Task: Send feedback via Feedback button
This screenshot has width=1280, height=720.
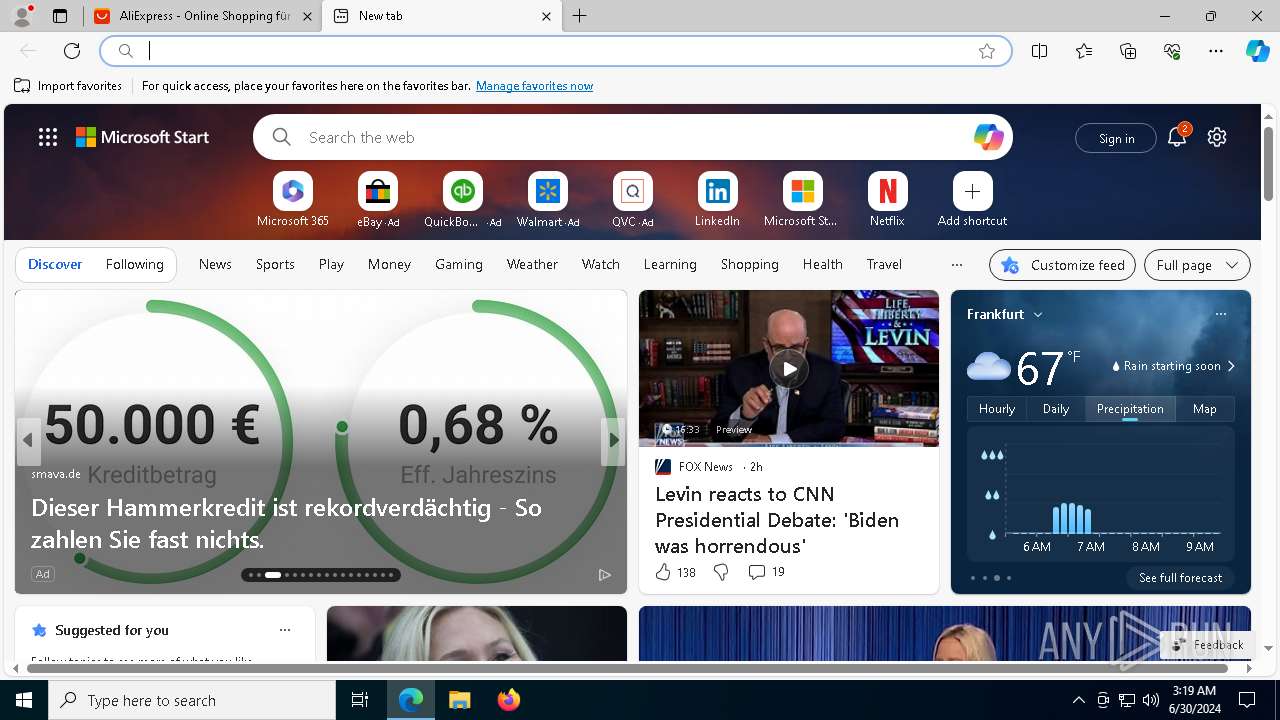Action: point(1207,645)
